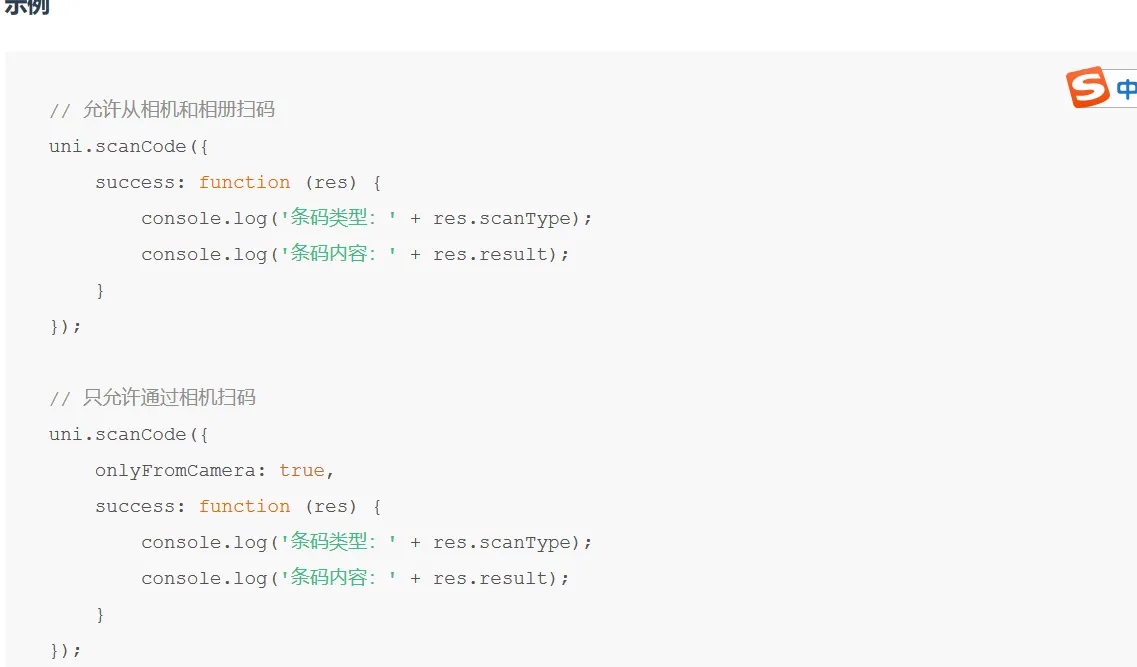Image resolution: width=1137 pixels, height=667 pixels.
Task: Click res.result in the first example
Action: pyautogui.click(x=491, y=254)
